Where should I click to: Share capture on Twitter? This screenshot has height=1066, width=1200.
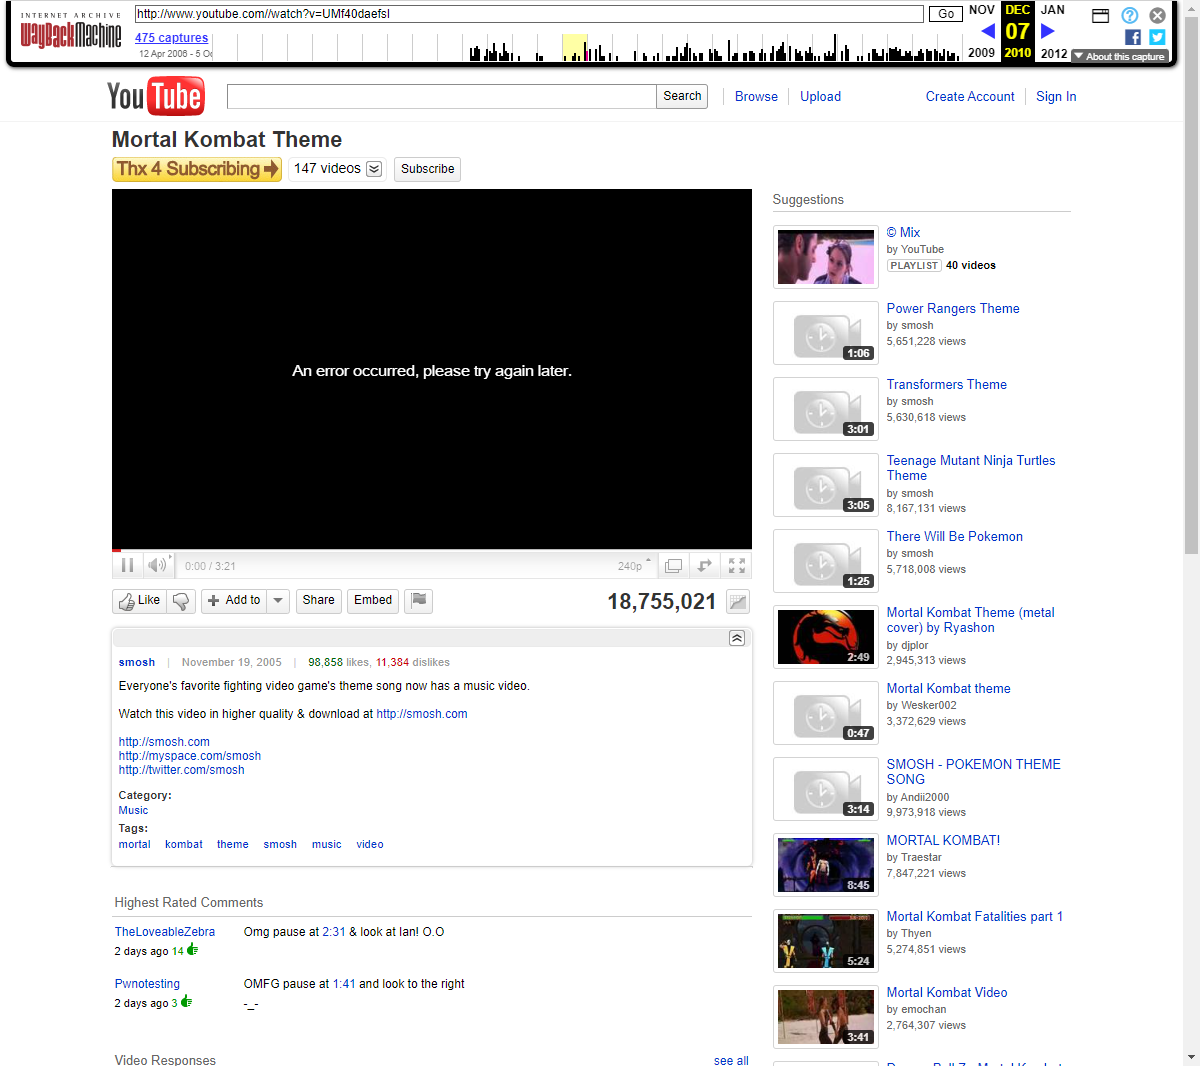(1157, 37)
